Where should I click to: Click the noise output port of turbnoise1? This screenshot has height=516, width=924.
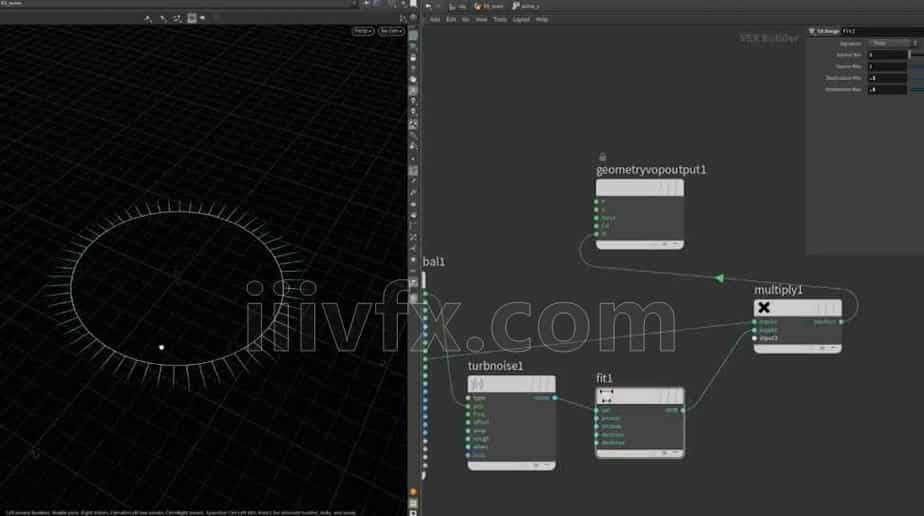point(555,398)
